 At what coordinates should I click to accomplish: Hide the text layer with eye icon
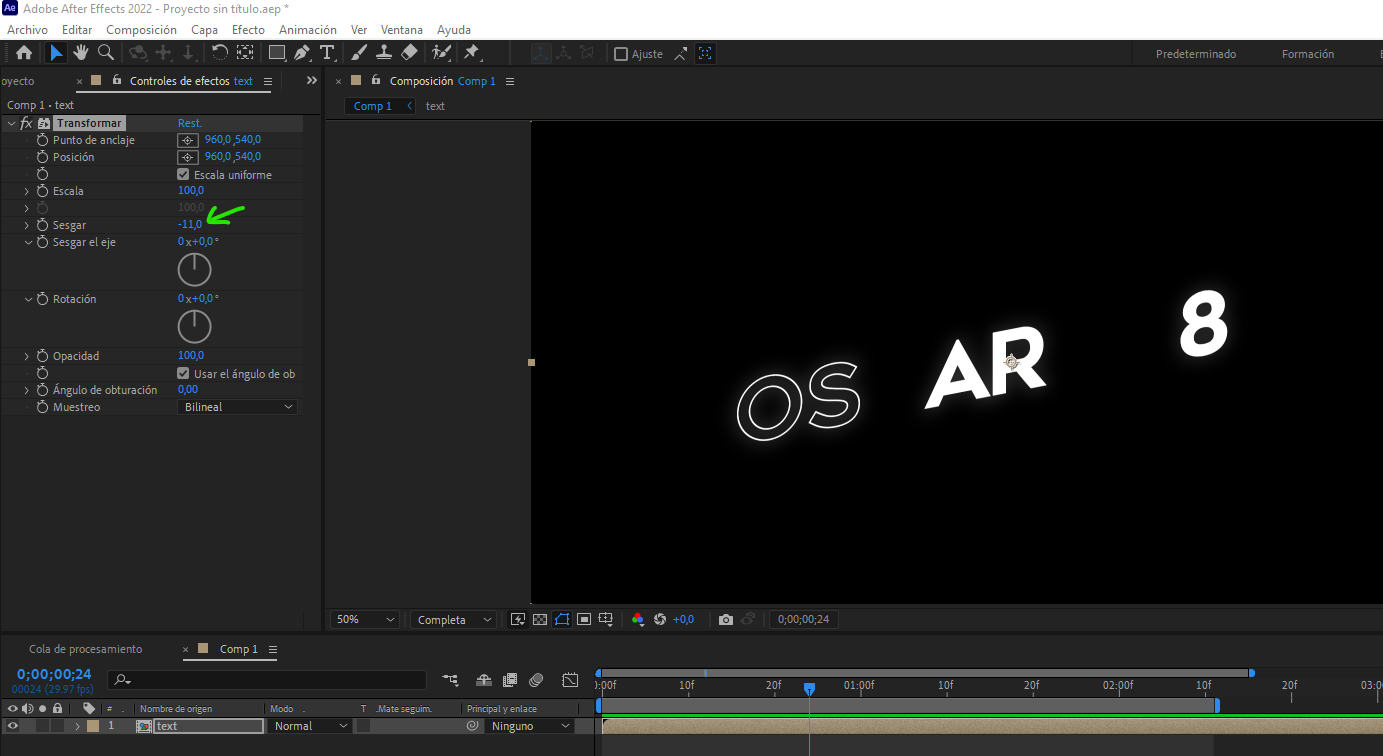(x=12, y=726)
